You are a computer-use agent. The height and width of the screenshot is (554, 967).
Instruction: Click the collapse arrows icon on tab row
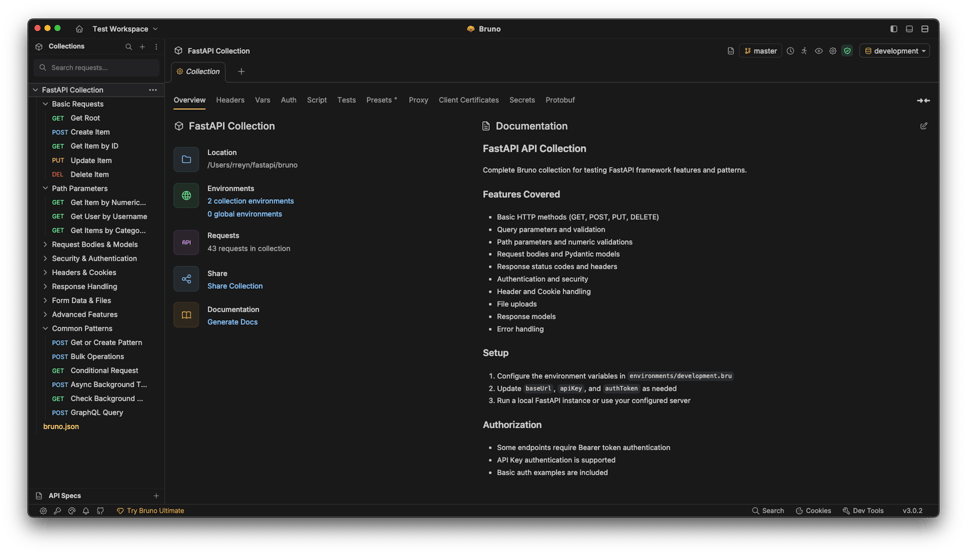[x=923, y=101]
